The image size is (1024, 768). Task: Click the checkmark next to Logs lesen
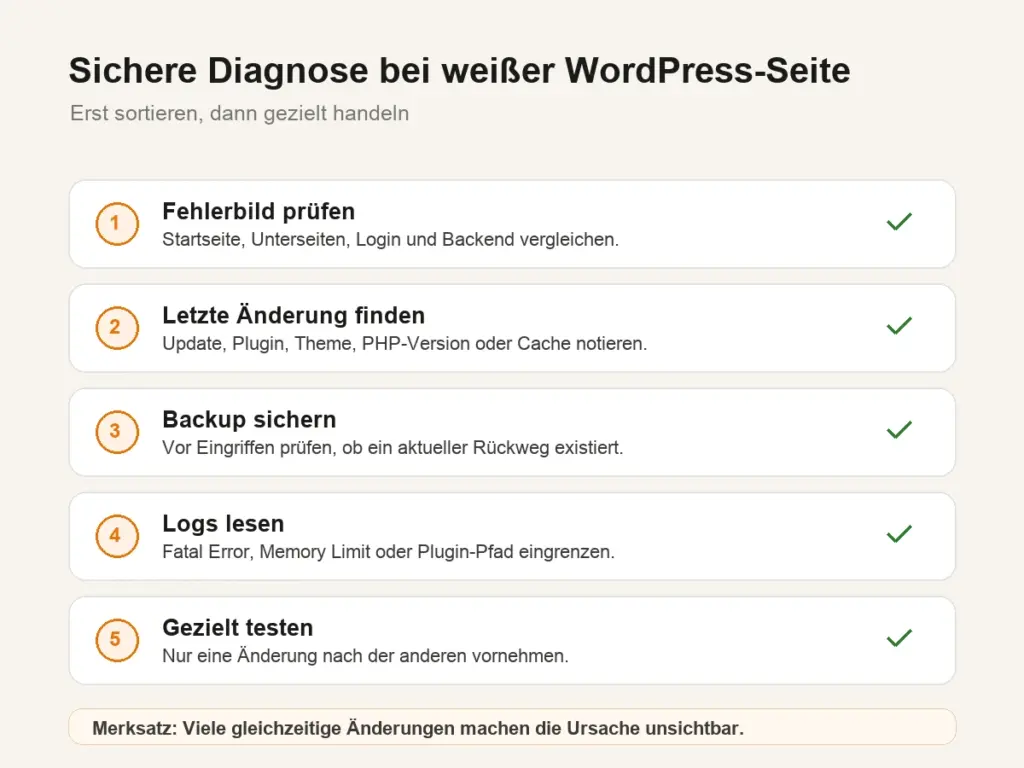pos(899,534)
